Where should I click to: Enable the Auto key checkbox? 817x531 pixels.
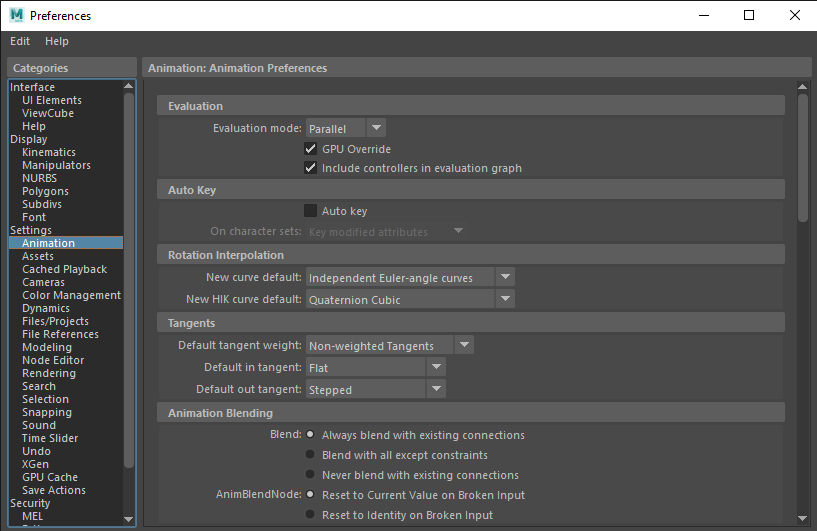311,211
